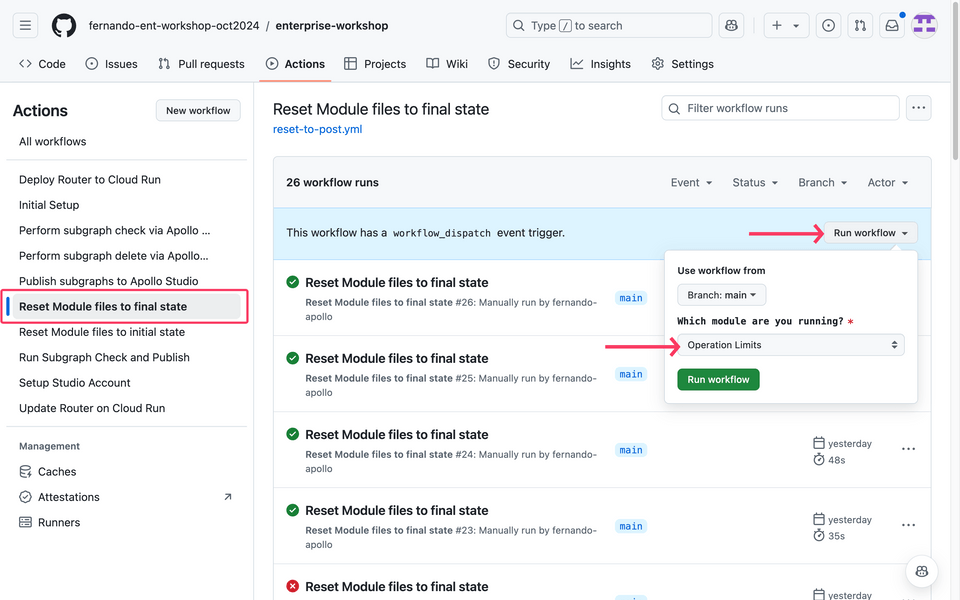Image resolution: width=960 pixels, height=600 pixels.
Task: Click the Attestations checkmark icon
Action: tap(25, 497)
